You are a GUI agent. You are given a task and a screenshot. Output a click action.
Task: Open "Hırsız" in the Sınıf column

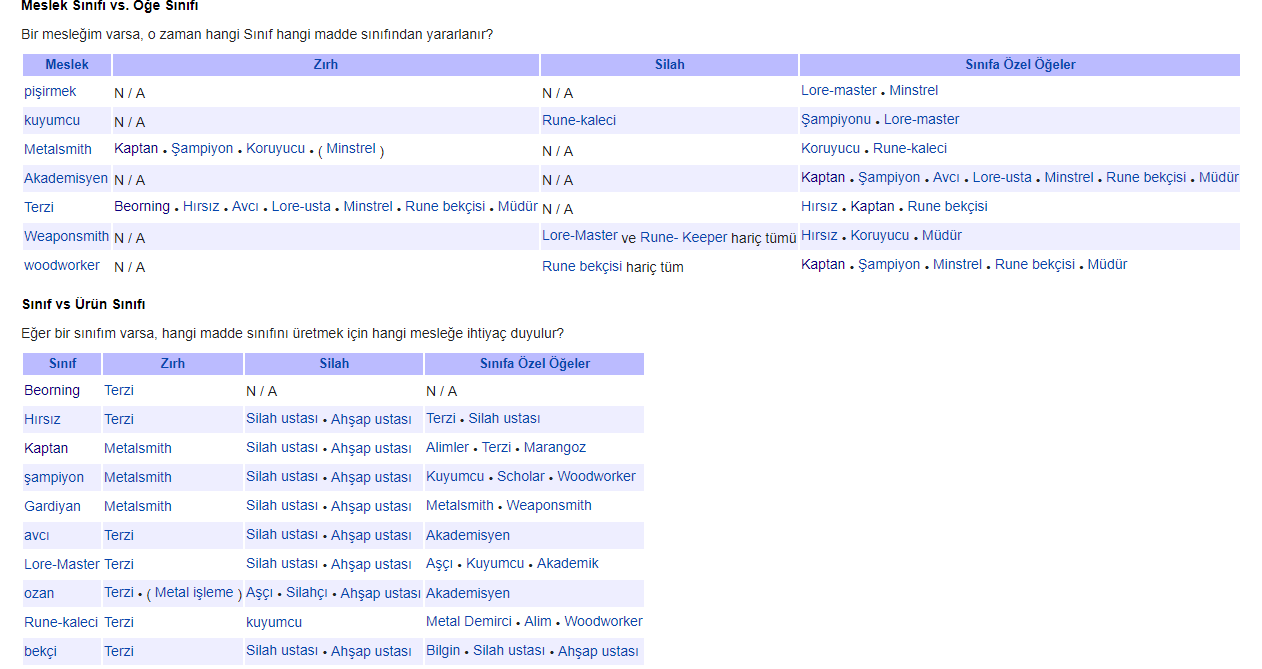click(42, 420)
